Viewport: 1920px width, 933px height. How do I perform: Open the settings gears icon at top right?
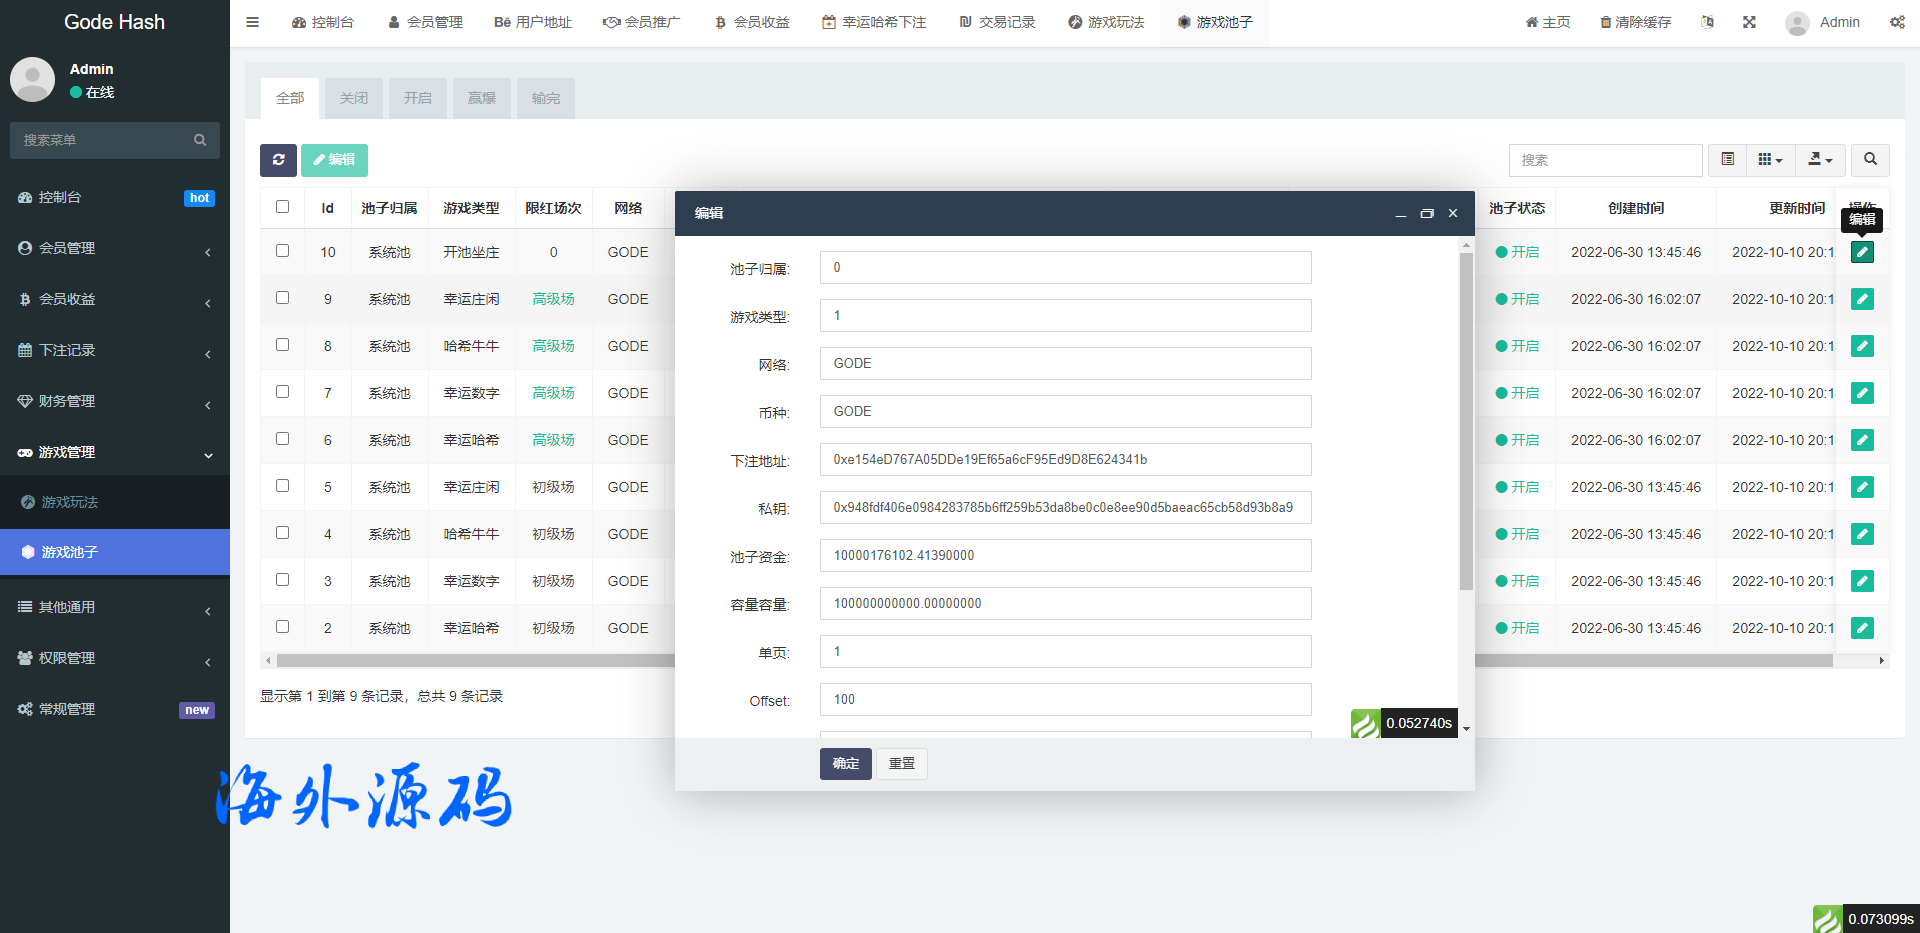pos(1897,22)
